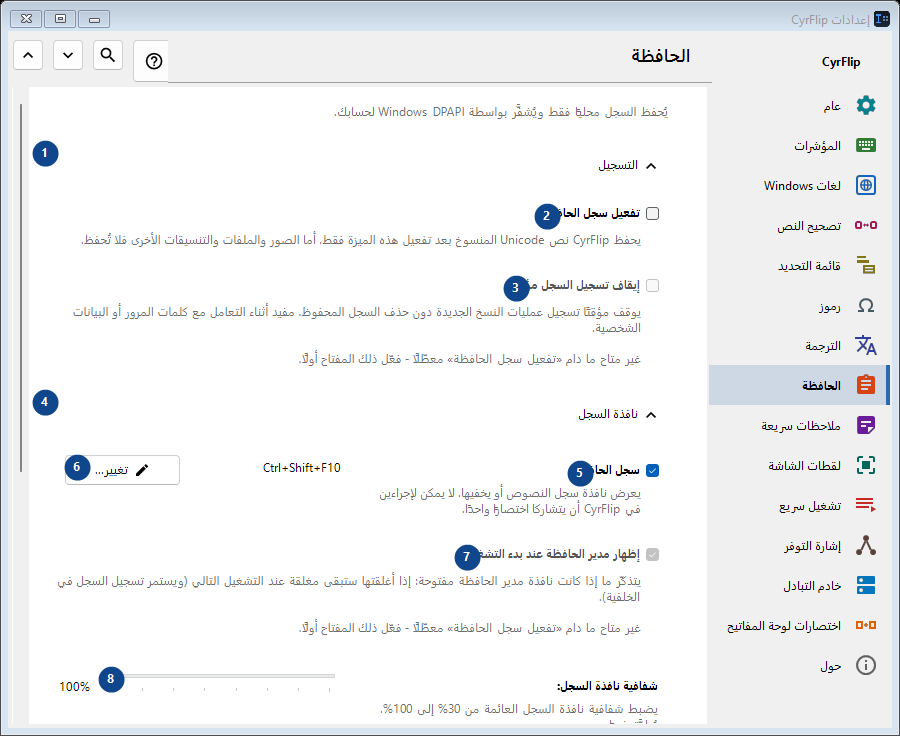Go to next section with down arrow
The width and height of the screenshot is (900, 736).
[x=68, y=55]
